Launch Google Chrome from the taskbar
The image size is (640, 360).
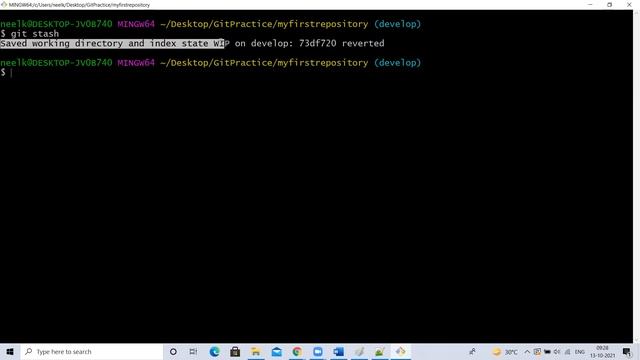297,351
